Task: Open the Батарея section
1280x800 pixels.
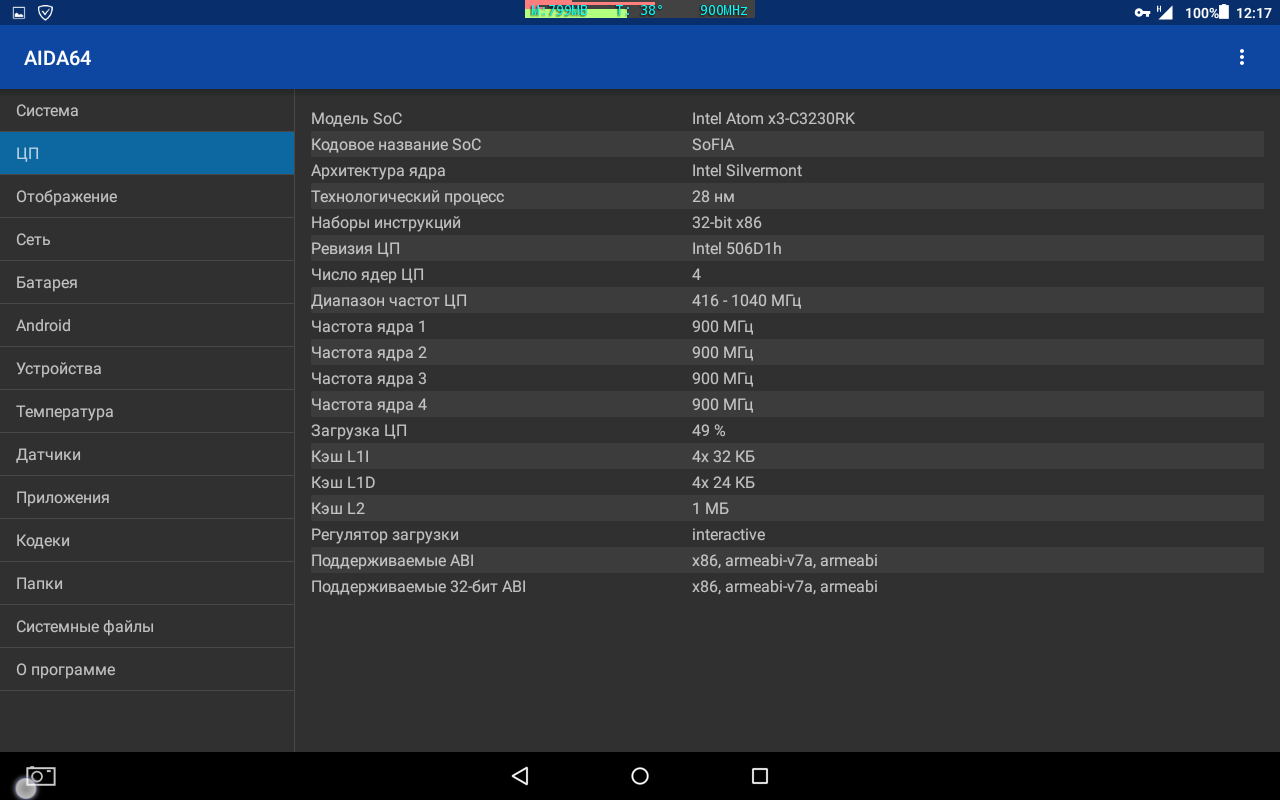Action: [147, 283]
